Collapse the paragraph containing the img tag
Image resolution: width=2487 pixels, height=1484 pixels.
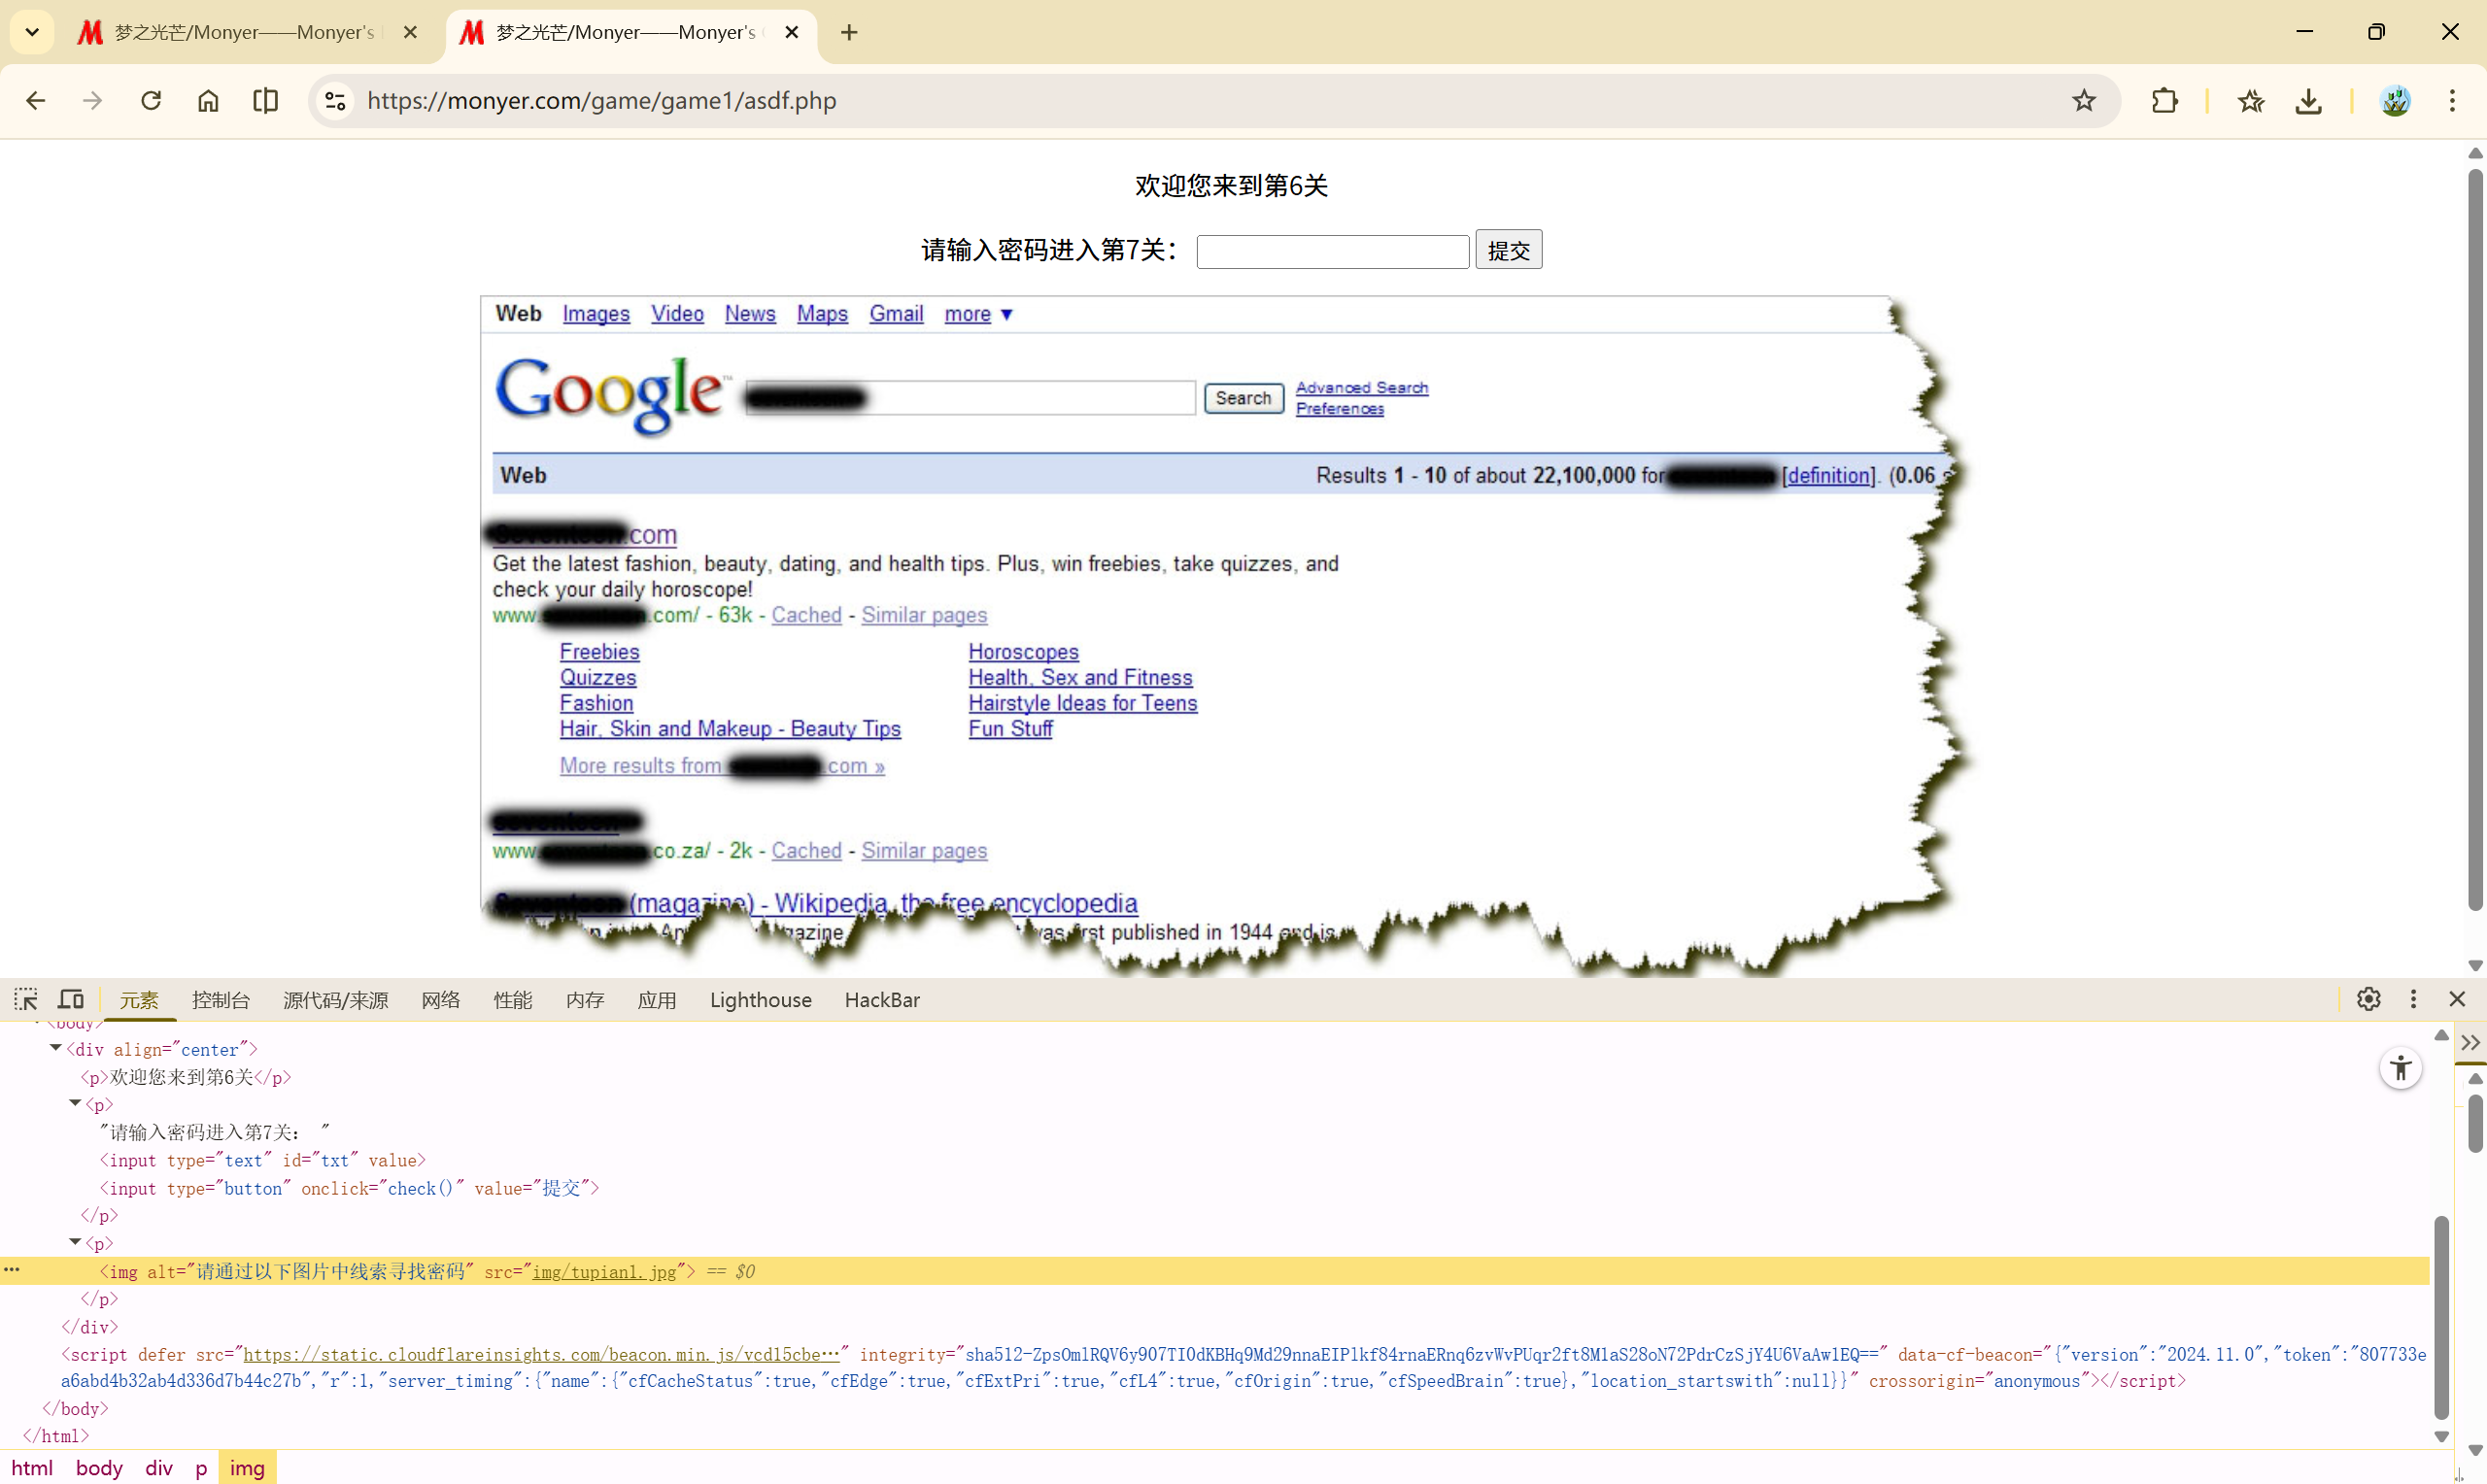pyautogui.click(x=75, y=1242)
